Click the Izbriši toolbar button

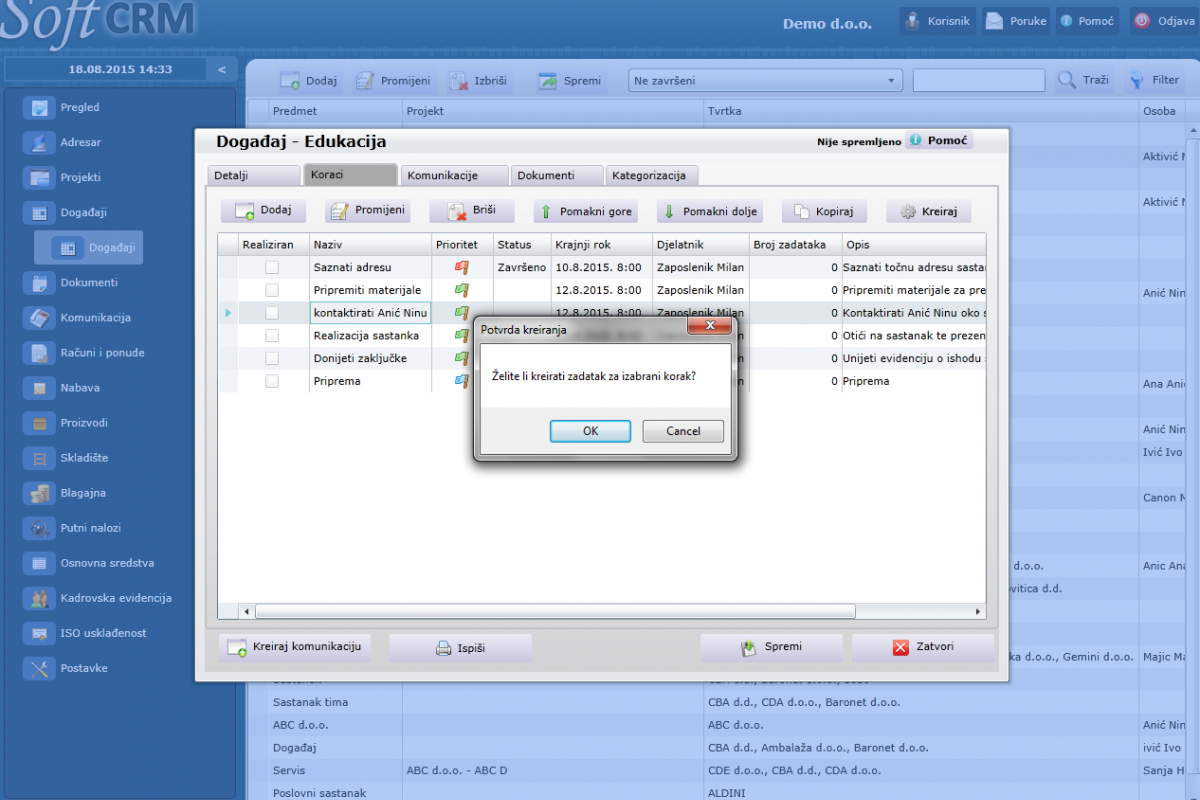coord(481,81)
